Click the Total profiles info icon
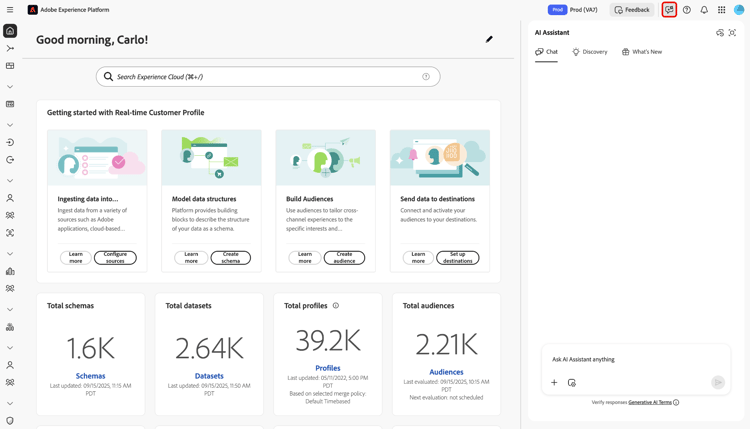Image resolution: width=750 pixels, height=429 pixels. [336, 305]
